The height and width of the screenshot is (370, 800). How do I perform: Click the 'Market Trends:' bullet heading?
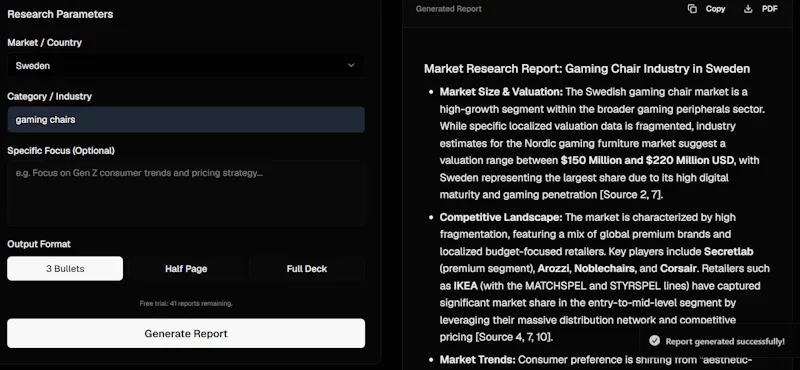tap(478, 360)
